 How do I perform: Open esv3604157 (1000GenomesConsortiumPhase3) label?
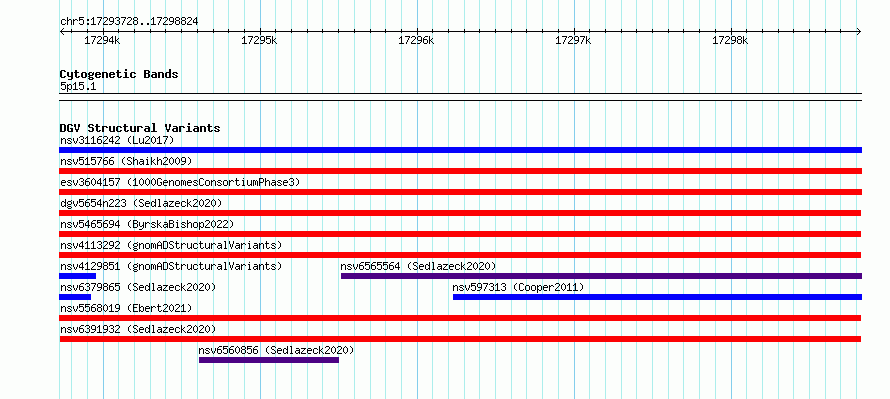coord(180,182)
